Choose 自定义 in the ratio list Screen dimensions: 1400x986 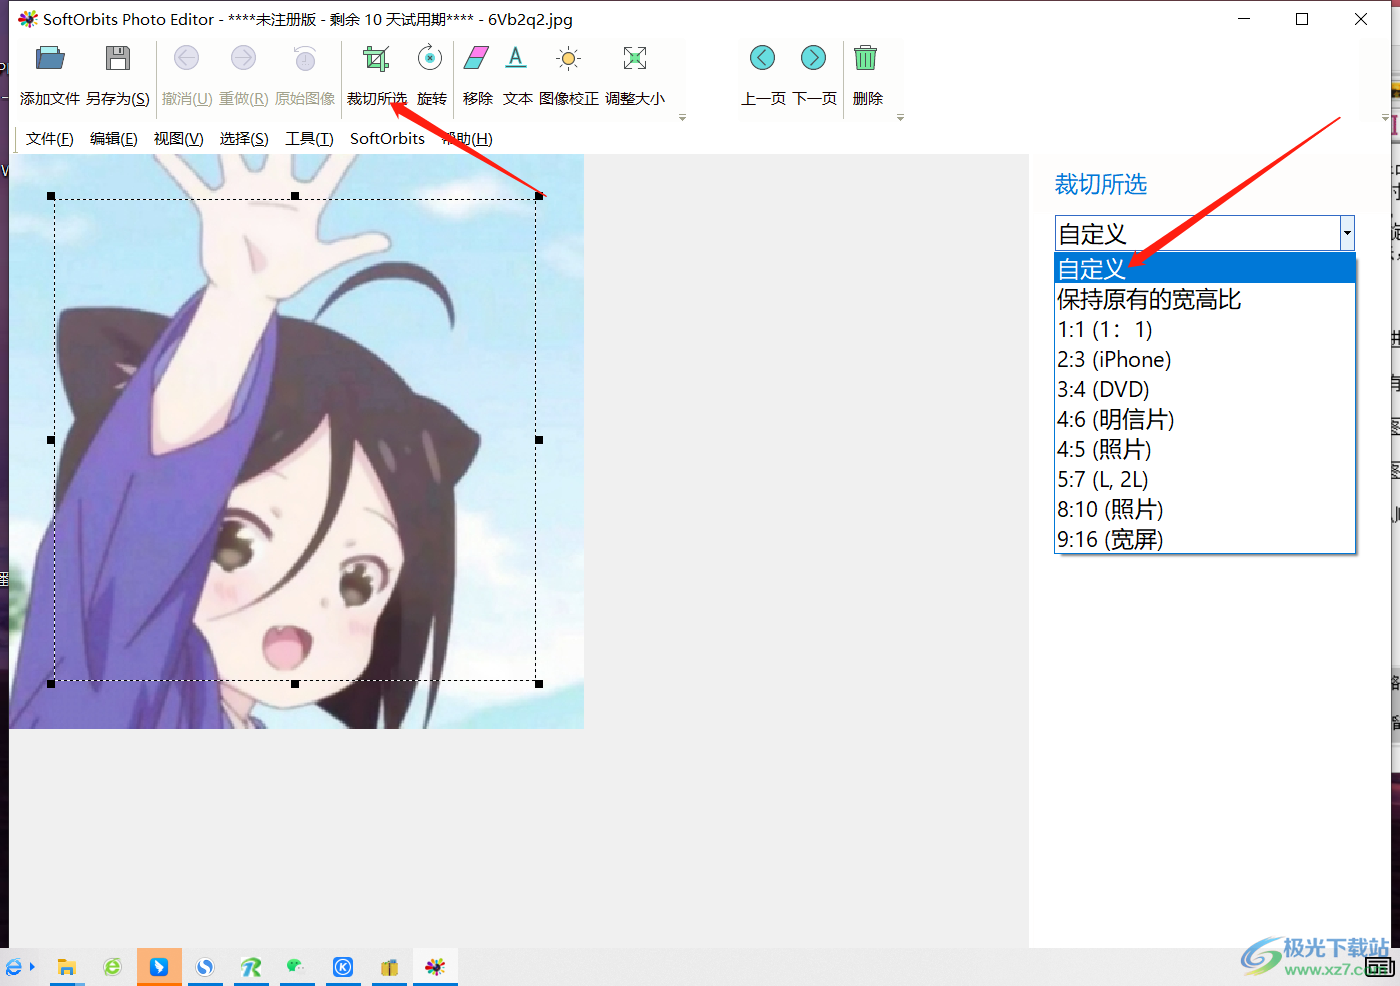tap(1205, 268)
